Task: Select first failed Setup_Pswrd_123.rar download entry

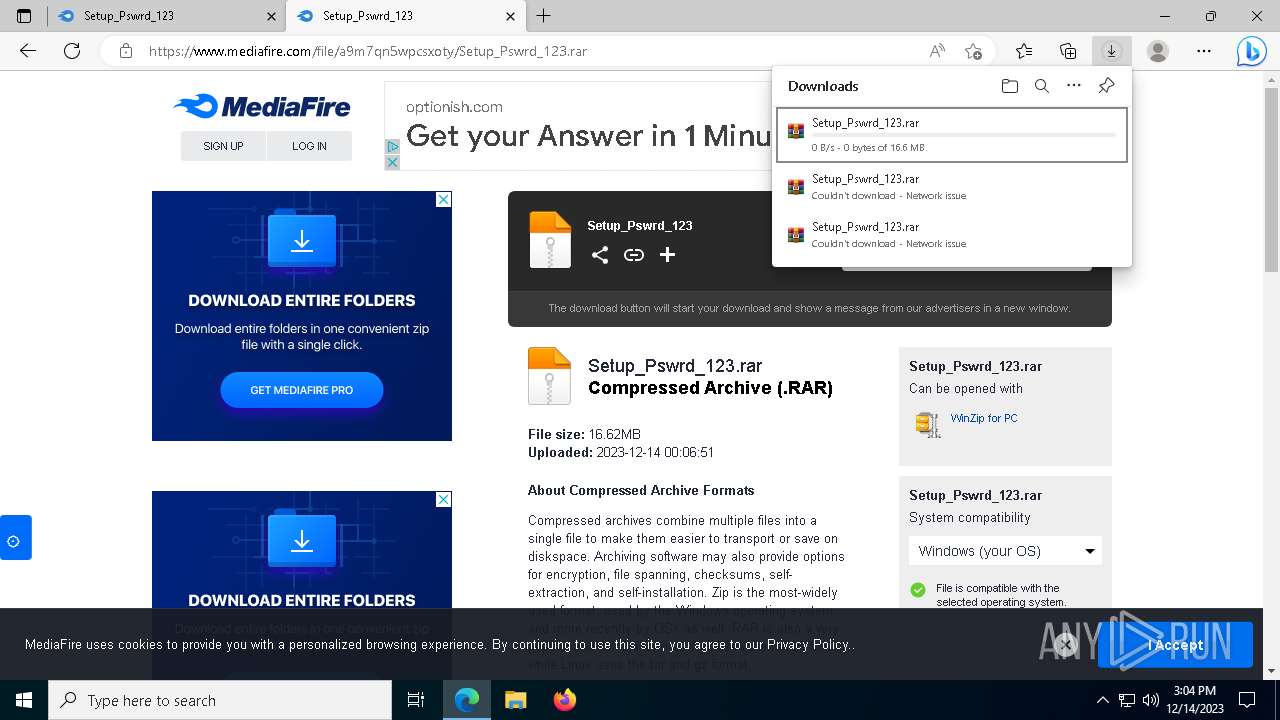Action: tap(952, 187)
